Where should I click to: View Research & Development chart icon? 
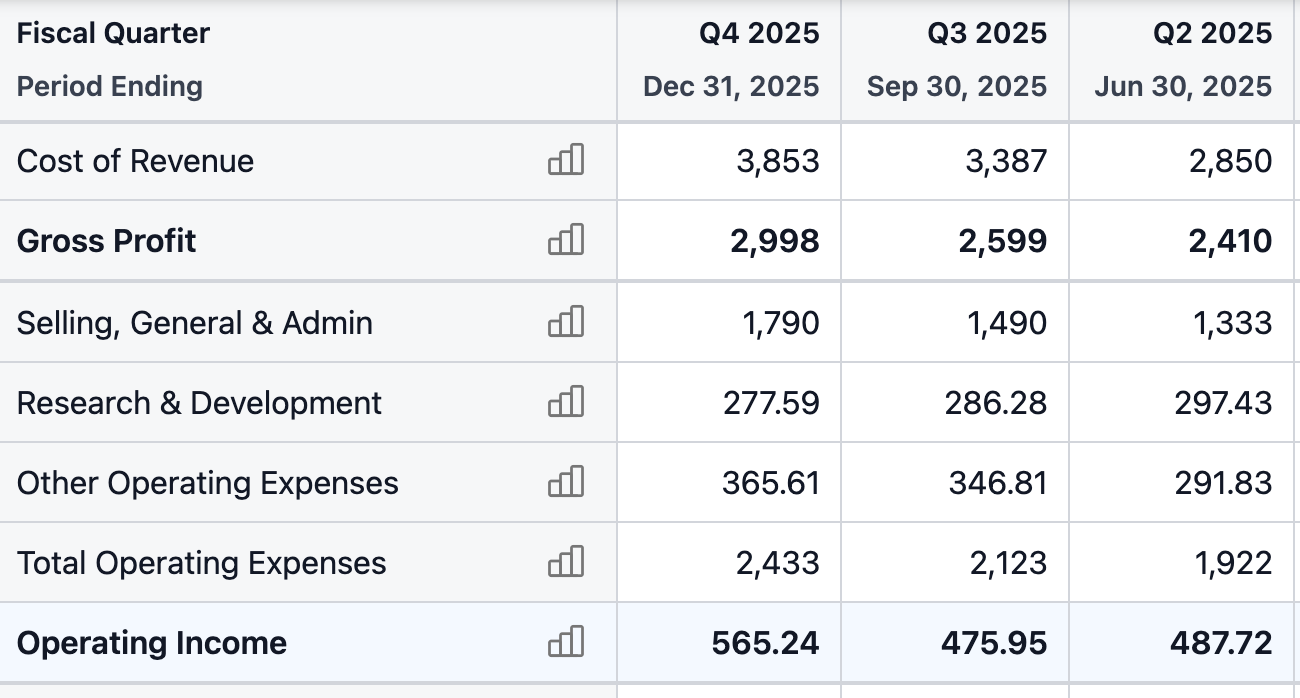click(x=566, y=402)
